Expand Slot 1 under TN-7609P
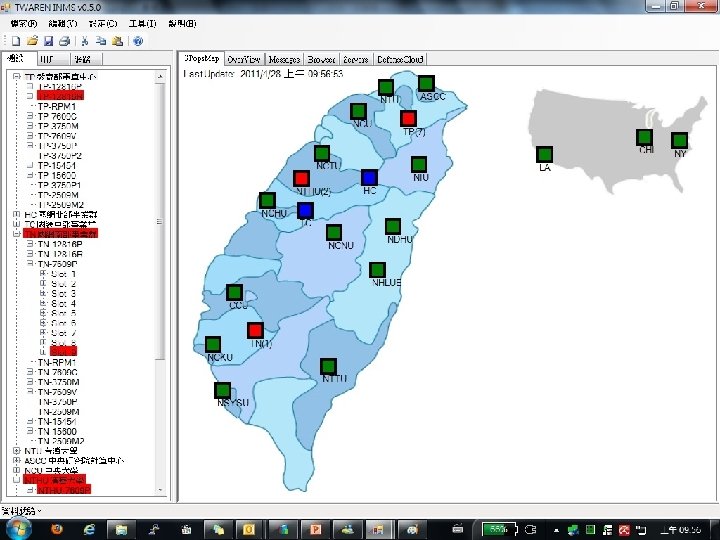Screen dimensions: 720x540 click(44, 274)
